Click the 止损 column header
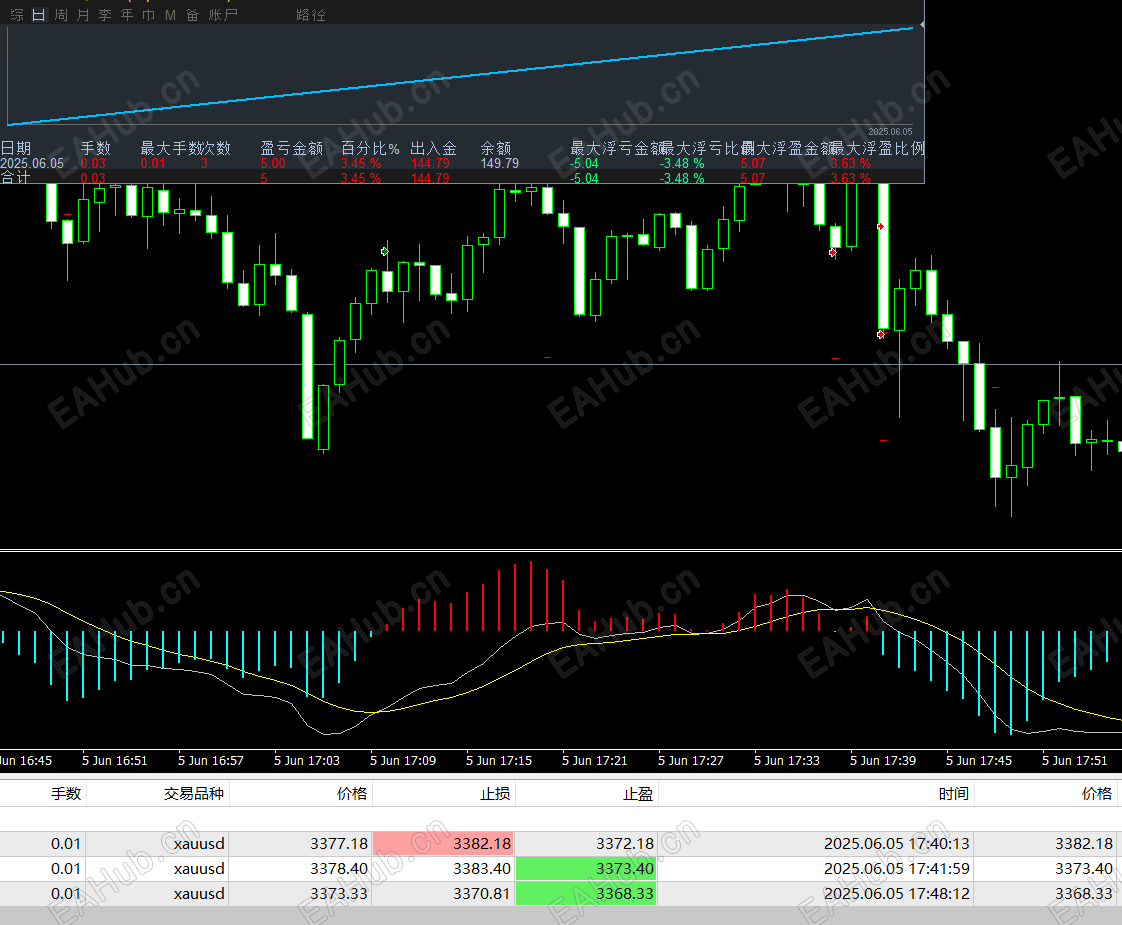The image size is (1122, 925). (x=495, y=793)
